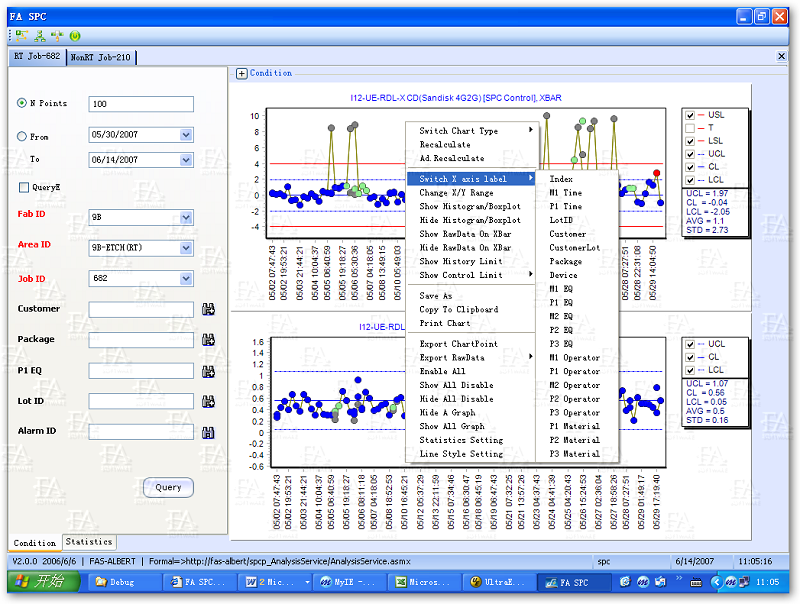Screen dimensions: 800x604
Task: Select the N Points radio button
Action: [22, 103]
